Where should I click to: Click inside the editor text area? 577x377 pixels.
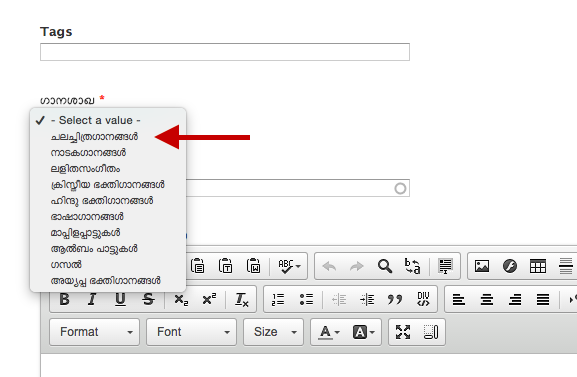(x=309, y=365)
